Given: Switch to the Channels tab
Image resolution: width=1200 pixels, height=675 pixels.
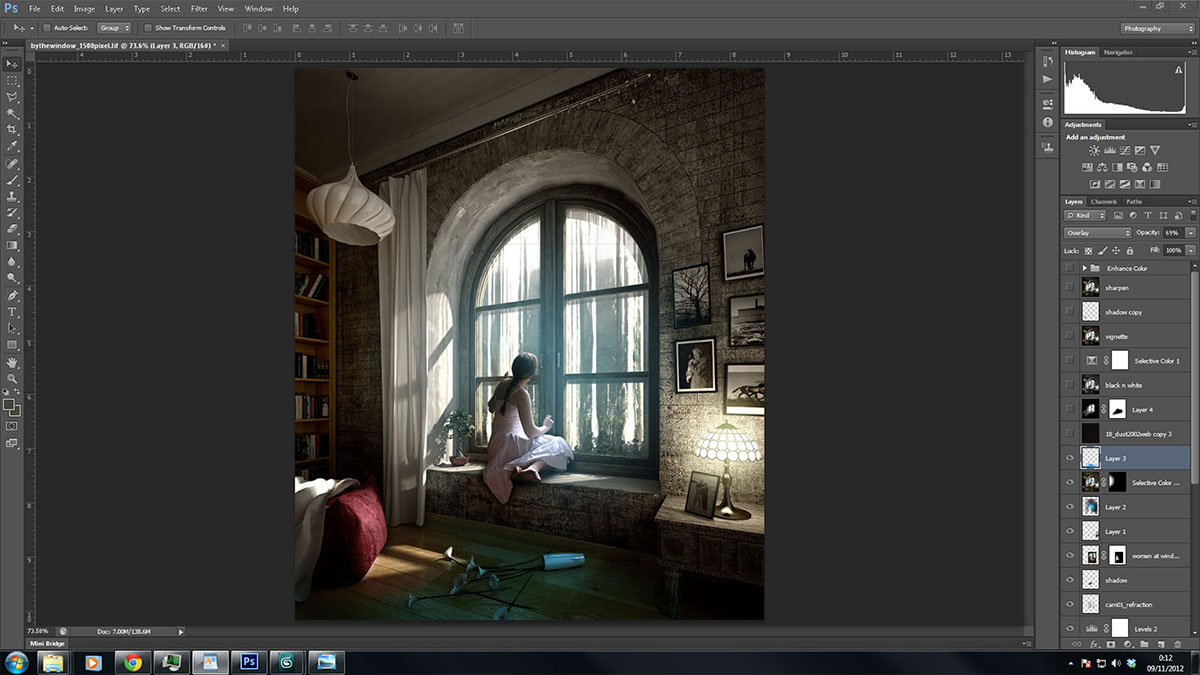Looking at the screenshot, I should (1104, 202).
